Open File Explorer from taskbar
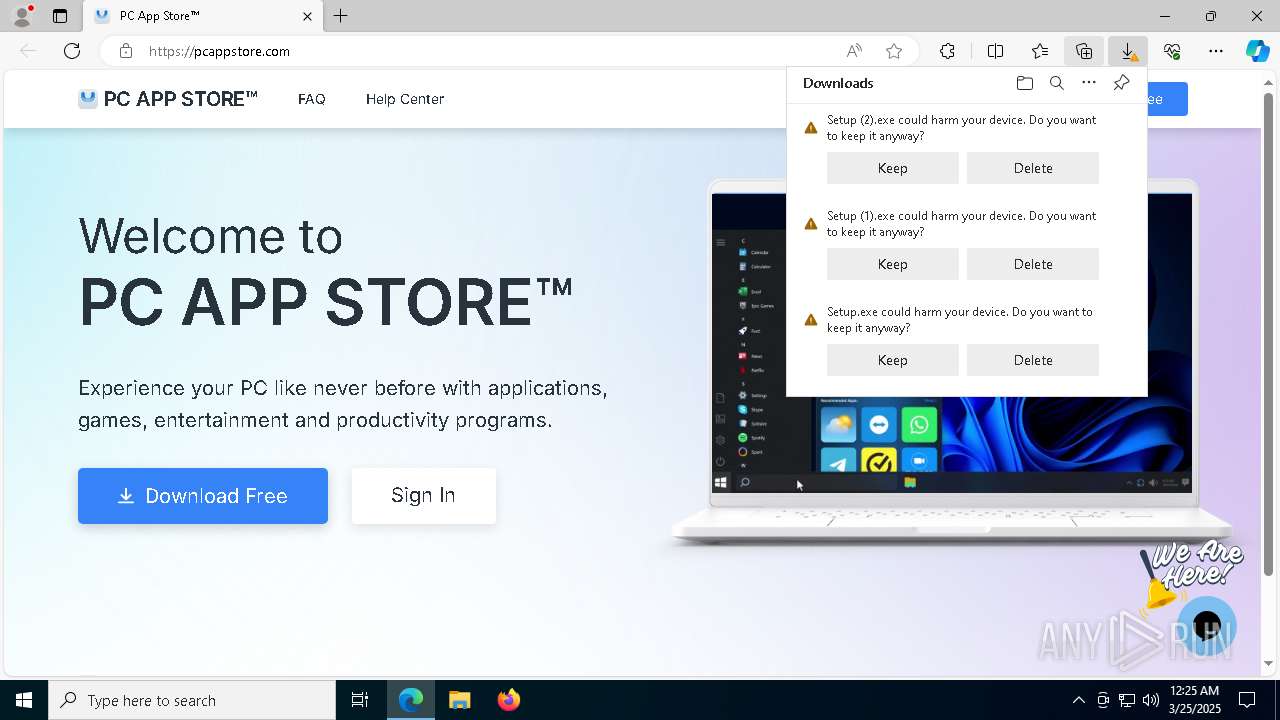The width and height of the screenshot is (1280, 720). 459,700
